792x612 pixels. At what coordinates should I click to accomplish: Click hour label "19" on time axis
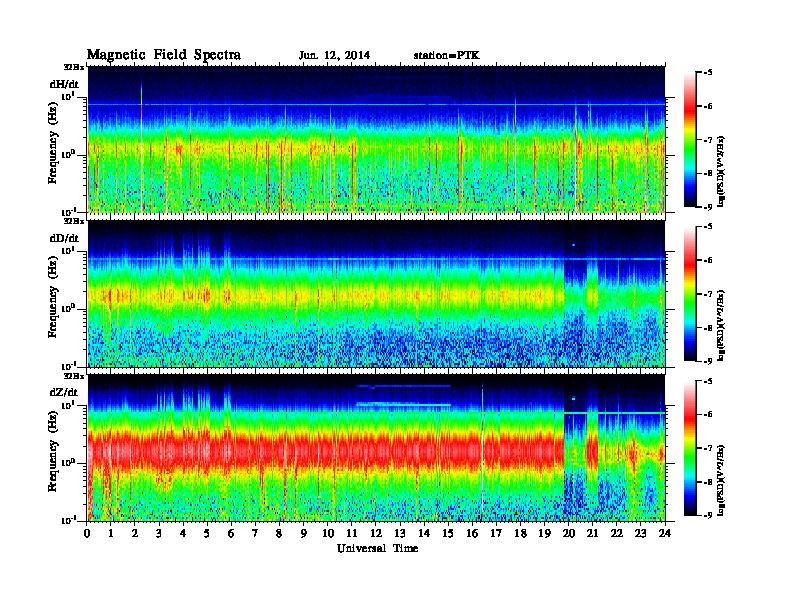point(544,533)
